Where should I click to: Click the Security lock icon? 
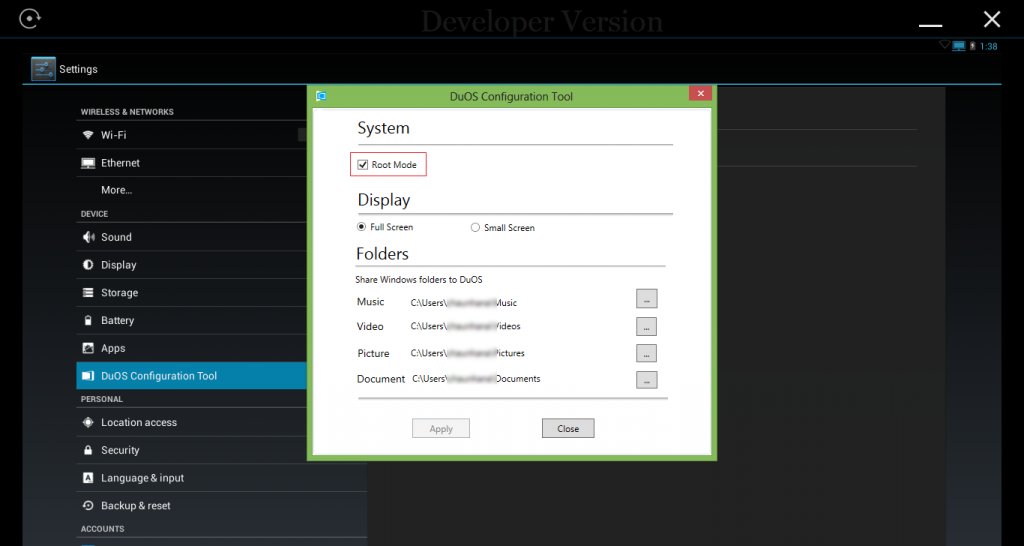point(88,450)
